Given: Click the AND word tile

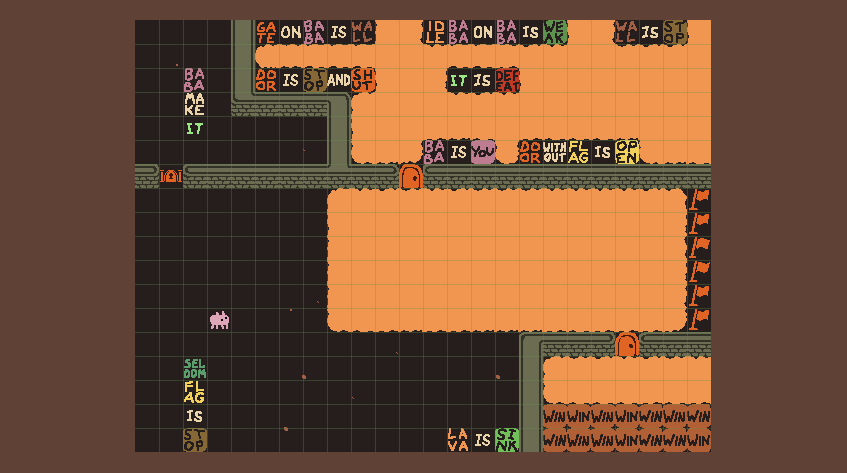Looking at the screenshot, I should tap(339, 80).
